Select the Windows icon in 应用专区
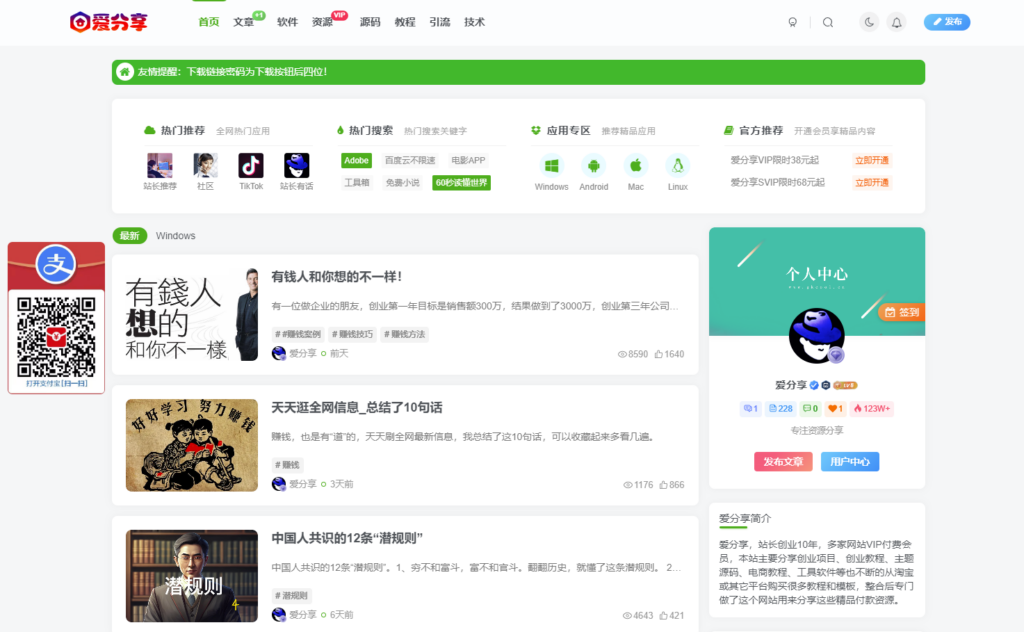1024x632 pixels. [551, 166]
